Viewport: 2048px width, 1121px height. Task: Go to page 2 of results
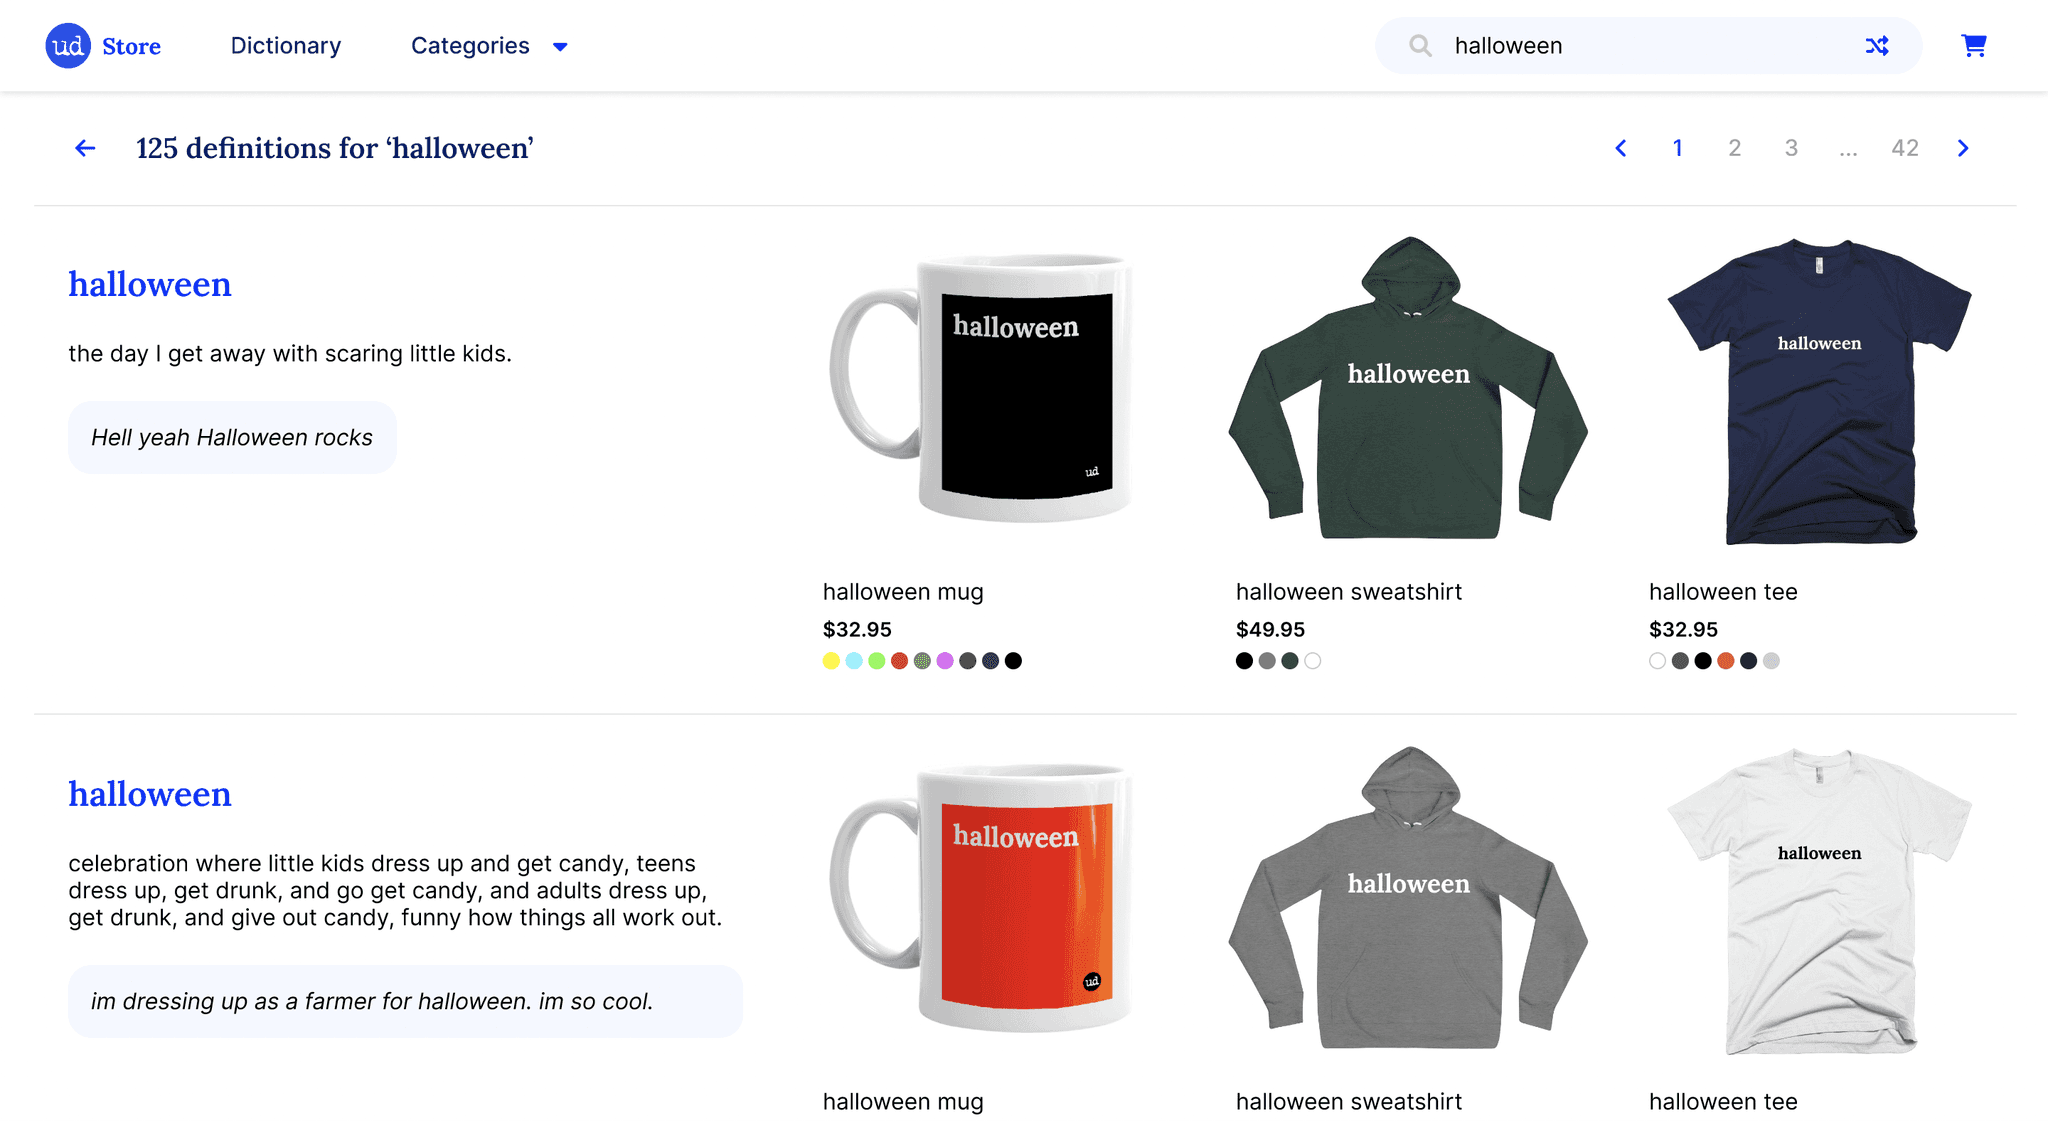(x=1734, y=148)
